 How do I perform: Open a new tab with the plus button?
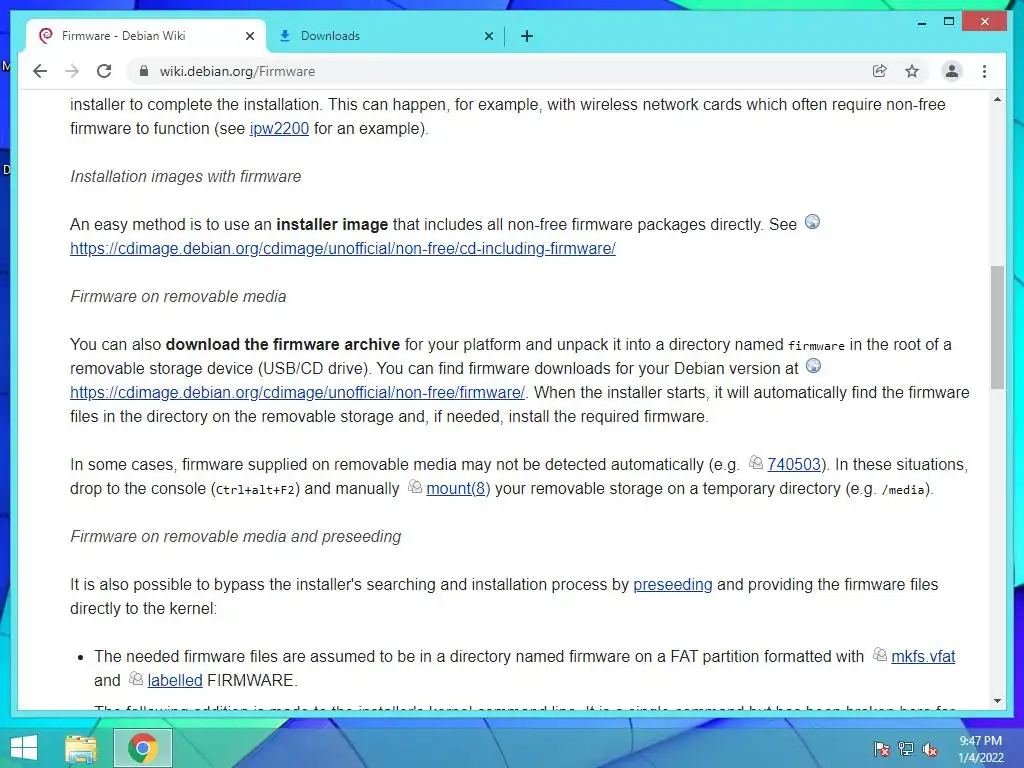coord(527,36)
